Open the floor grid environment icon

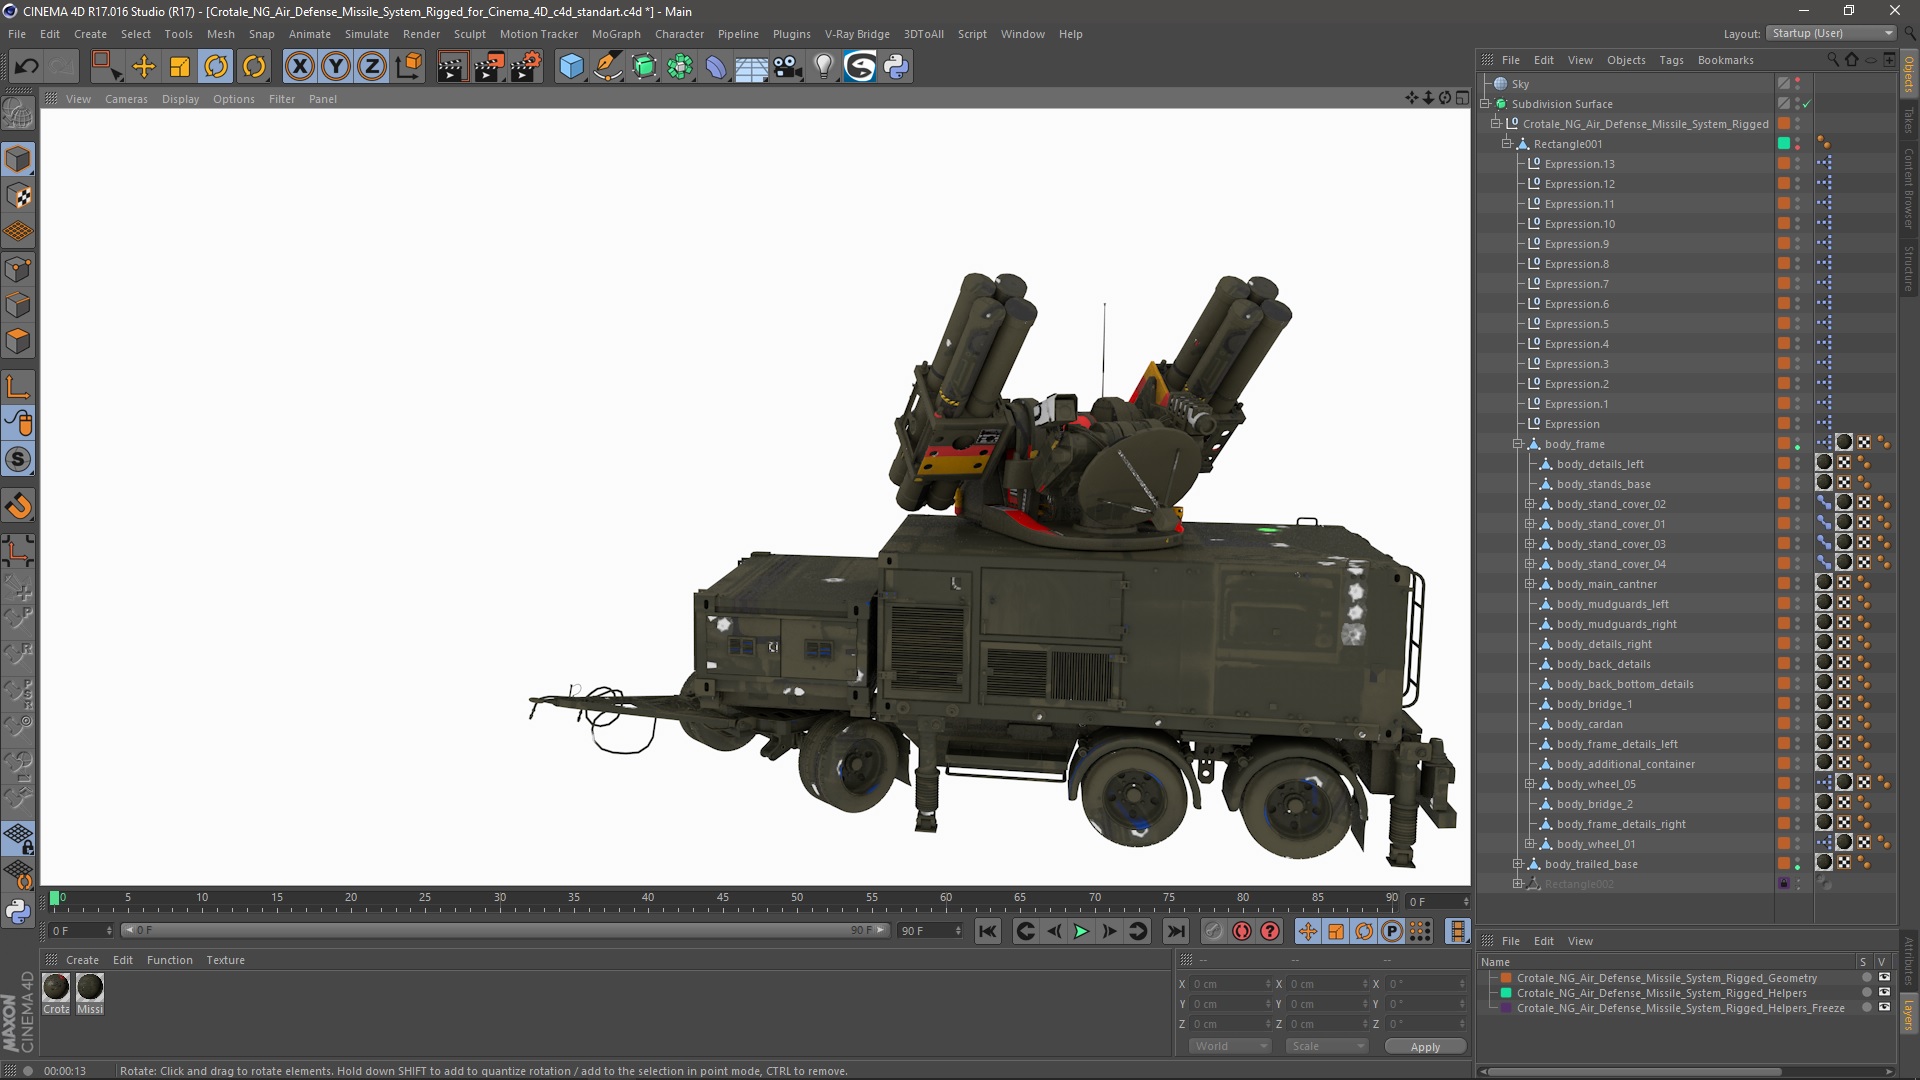(x=752, y=67)
